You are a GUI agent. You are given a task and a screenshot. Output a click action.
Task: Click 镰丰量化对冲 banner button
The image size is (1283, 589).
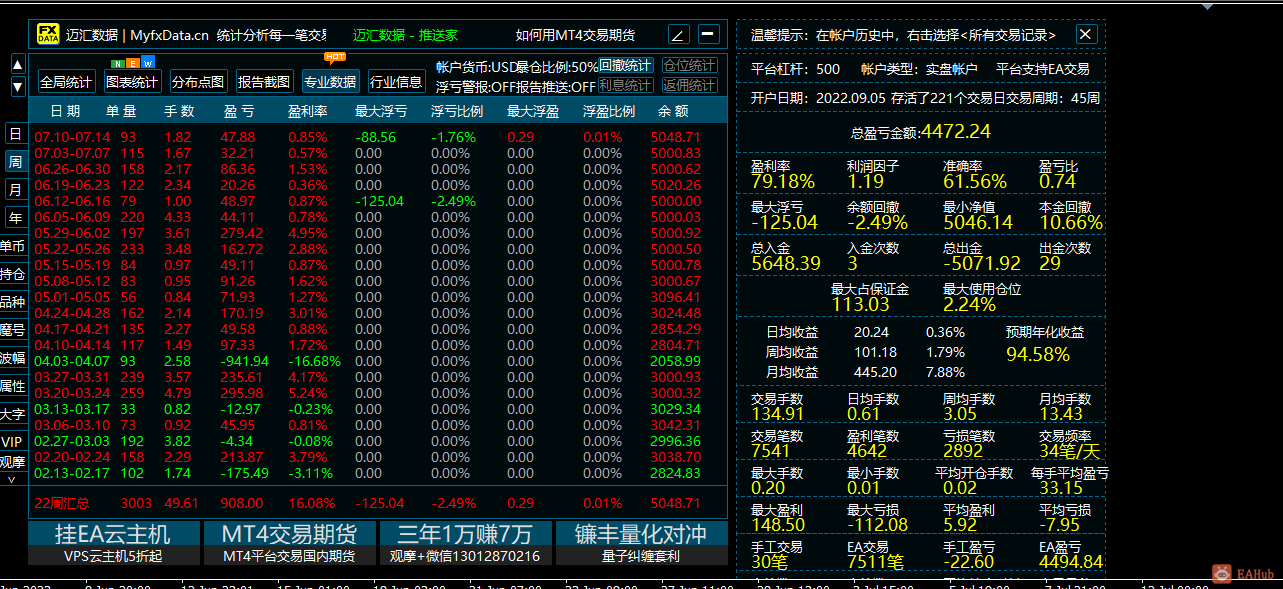(x=641, y=534)
